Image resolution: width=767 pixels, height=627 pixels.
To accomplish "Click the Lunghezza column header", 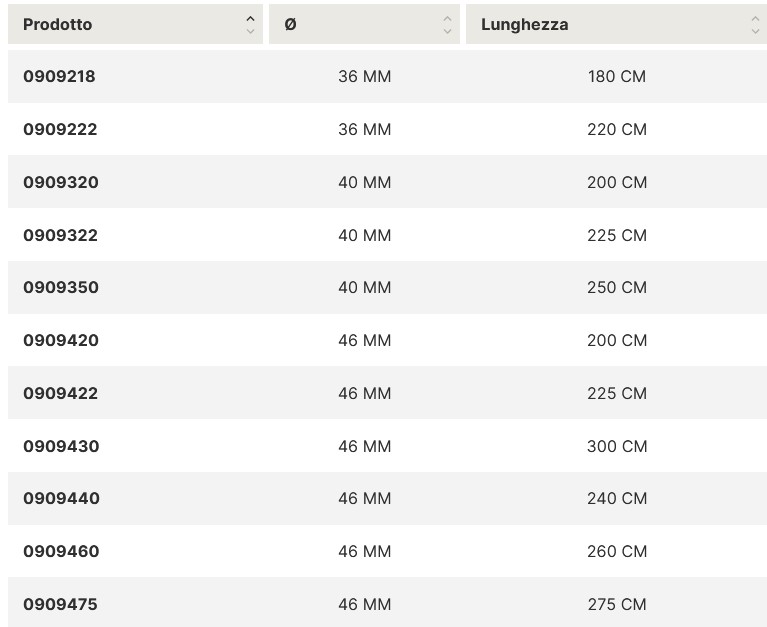I will 616,24.
